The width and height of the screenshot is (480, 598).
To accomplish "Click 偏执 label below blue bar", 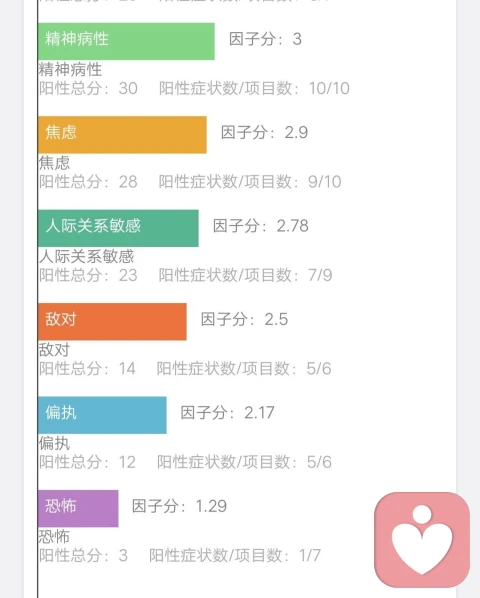I will point(55,444).
